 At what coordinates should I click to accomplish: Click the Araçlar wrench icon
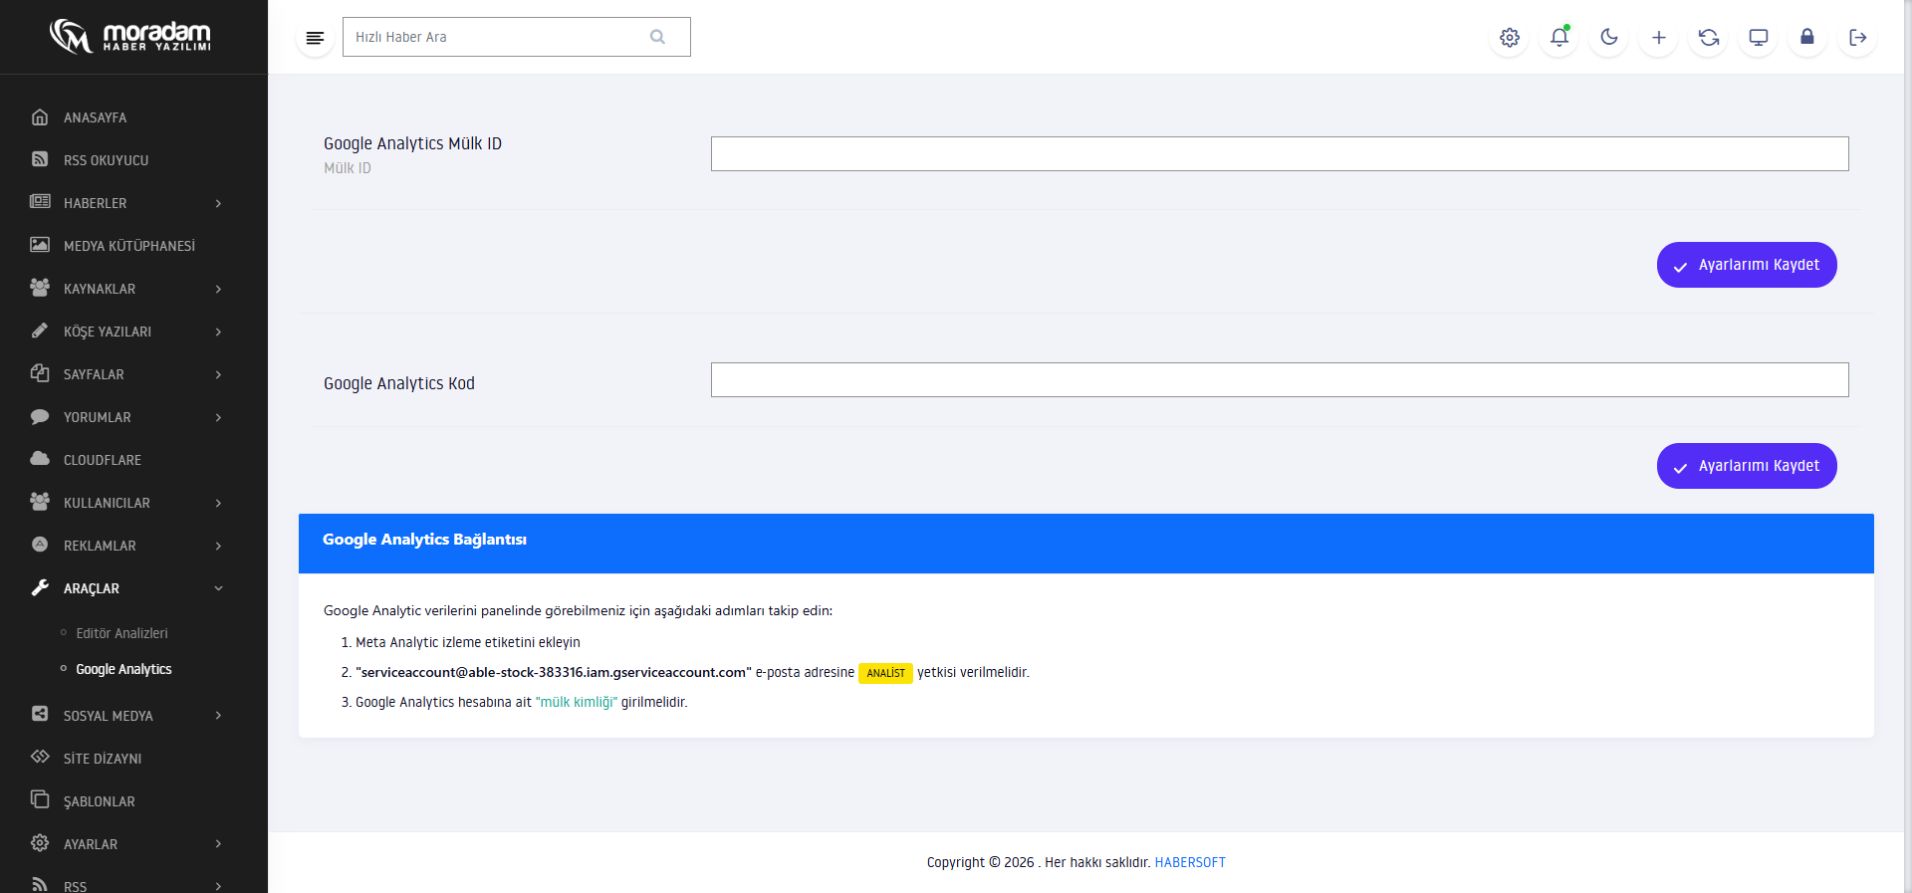coord(40,588)
